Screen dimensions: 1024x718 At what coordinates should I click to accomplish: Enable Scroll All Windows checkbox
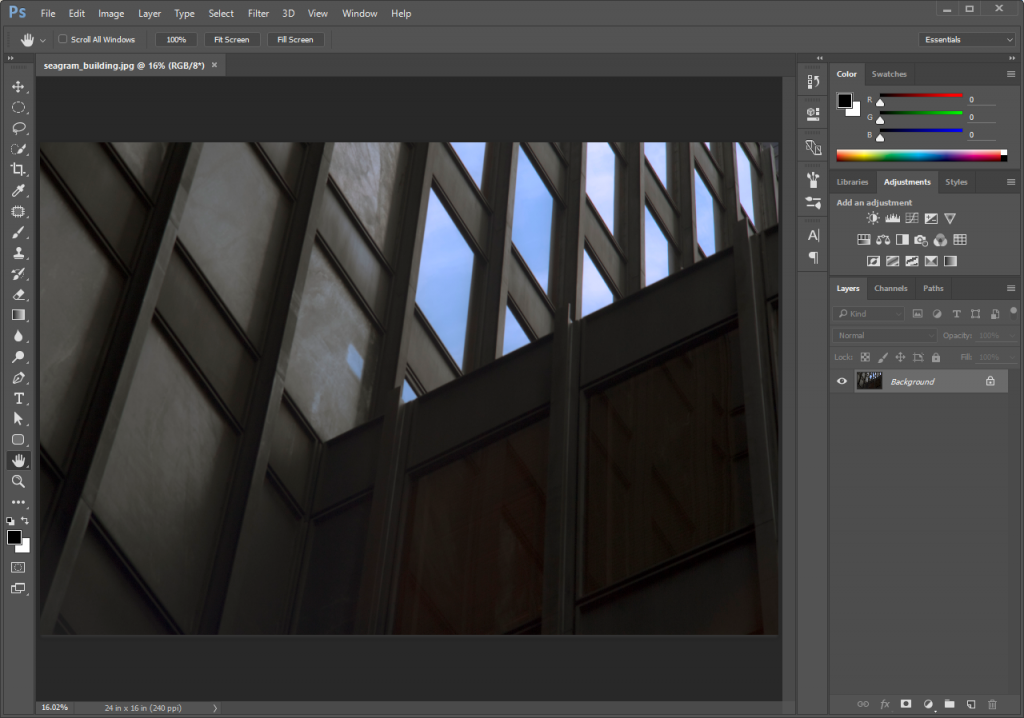[x=63, y=40]
